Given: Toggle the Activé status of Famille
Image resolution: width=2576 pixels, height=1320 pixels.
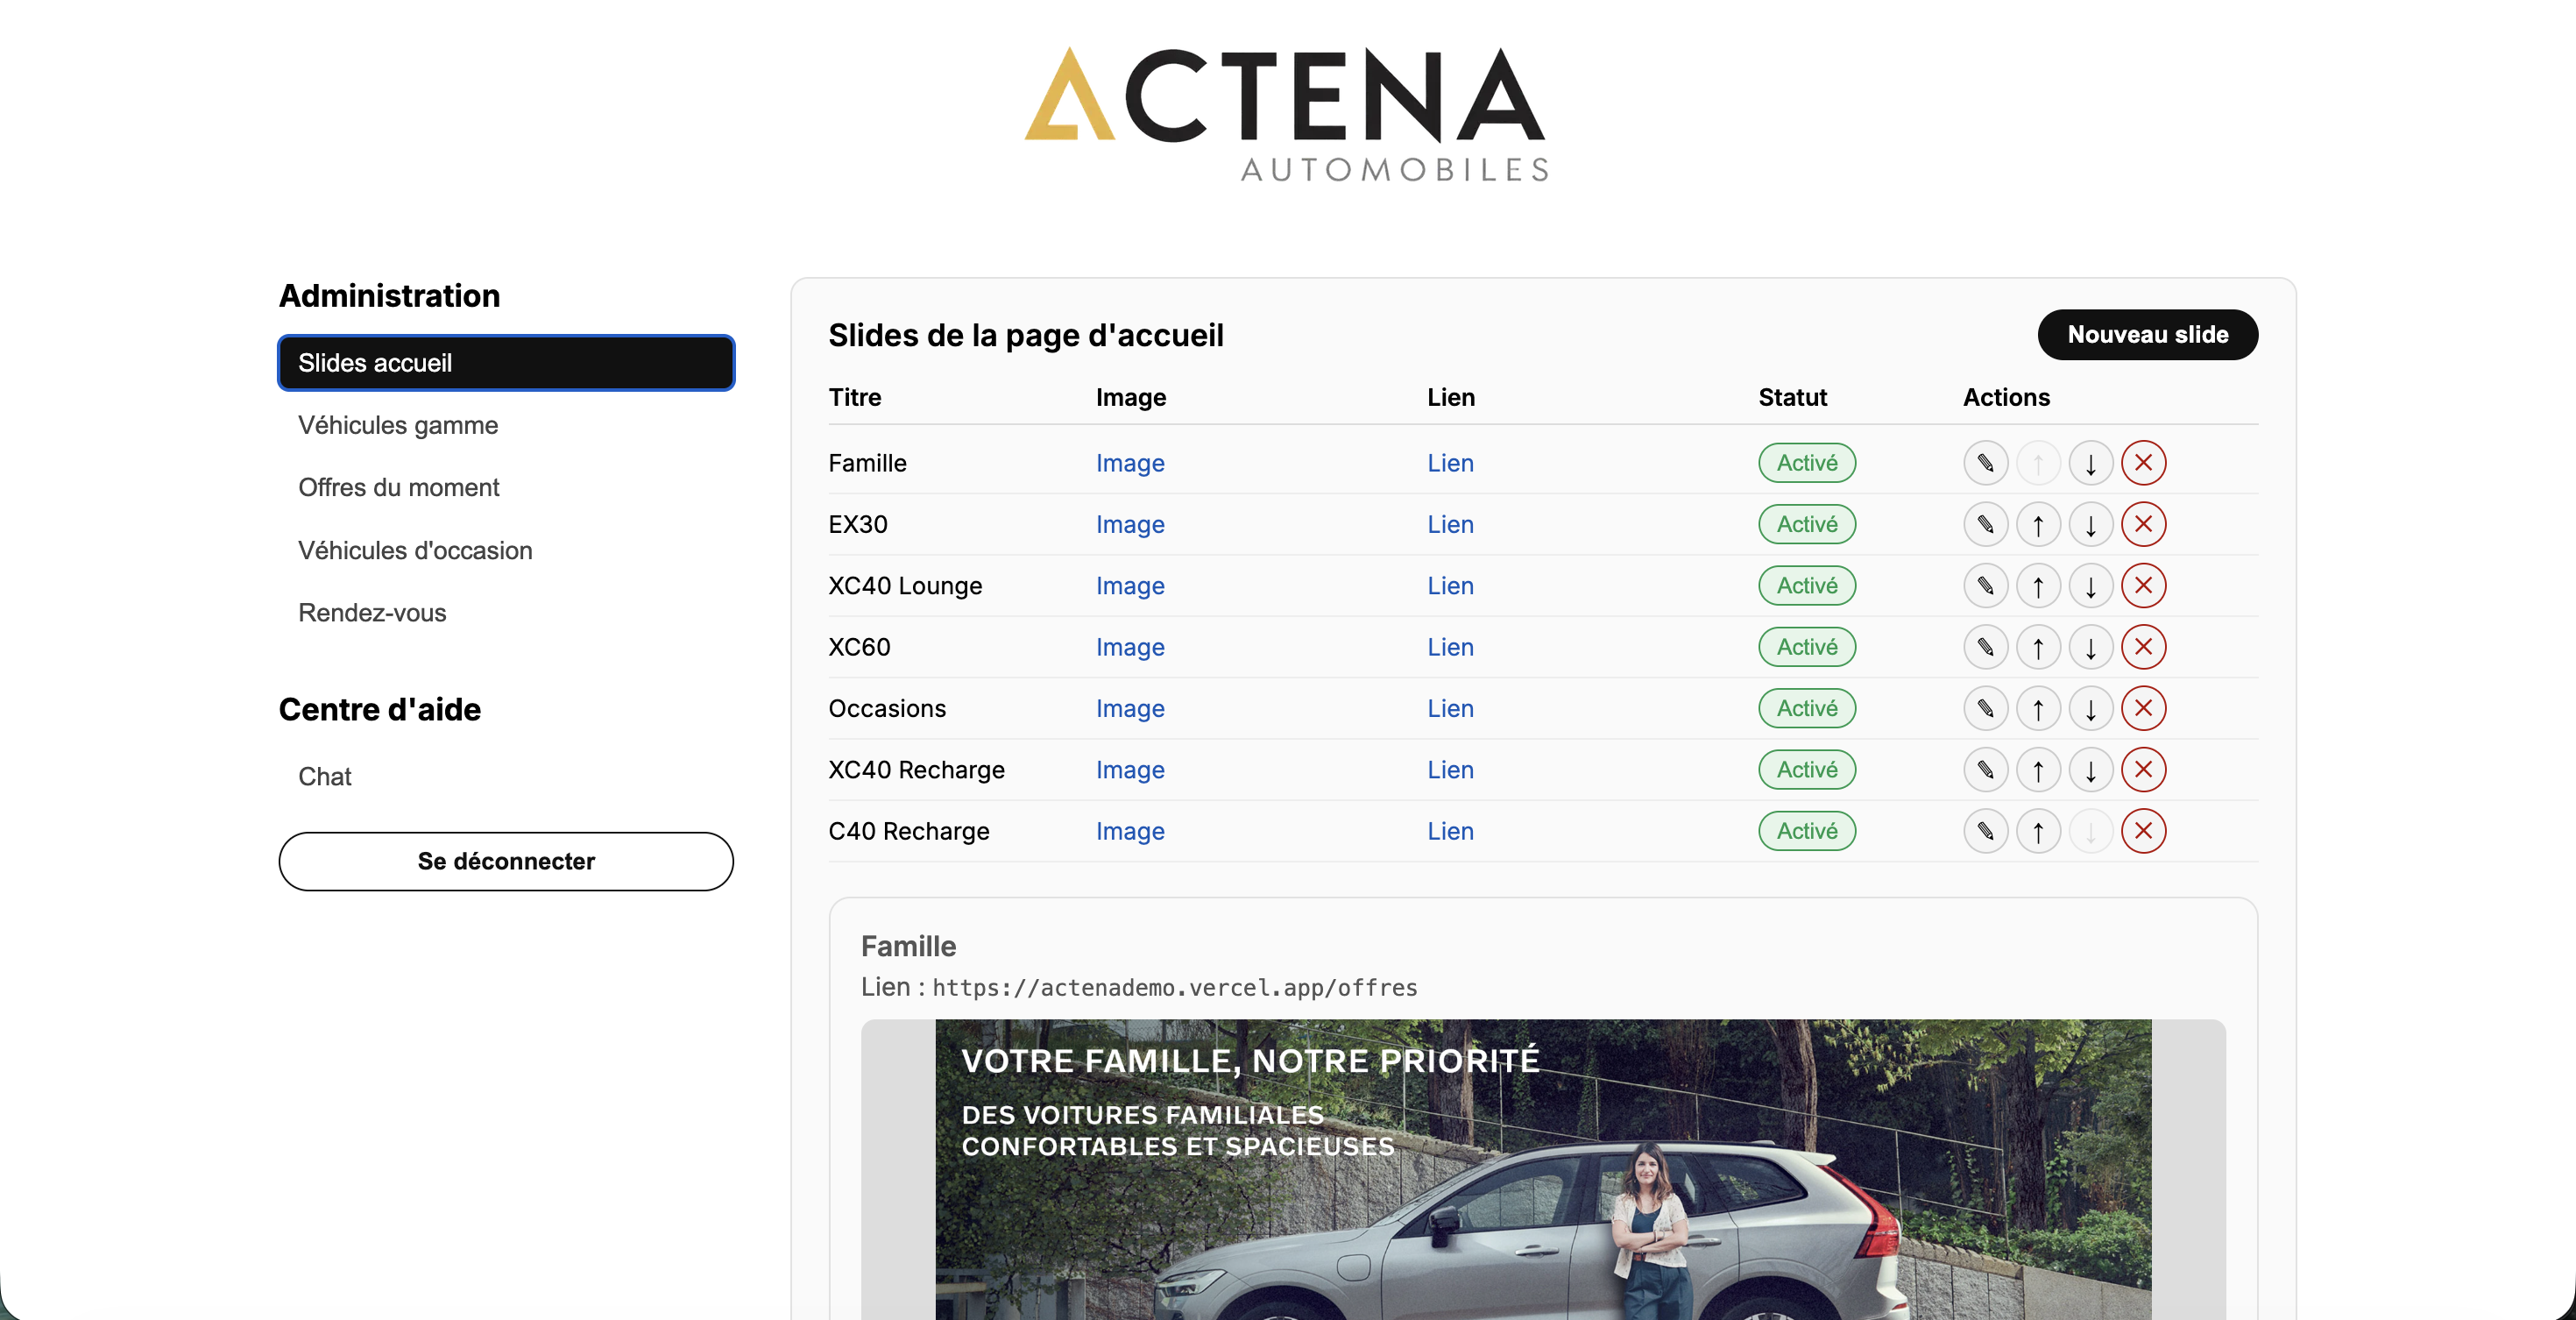Looking at the screenshot, I should pyautogui.click(x=1806, y=463).
